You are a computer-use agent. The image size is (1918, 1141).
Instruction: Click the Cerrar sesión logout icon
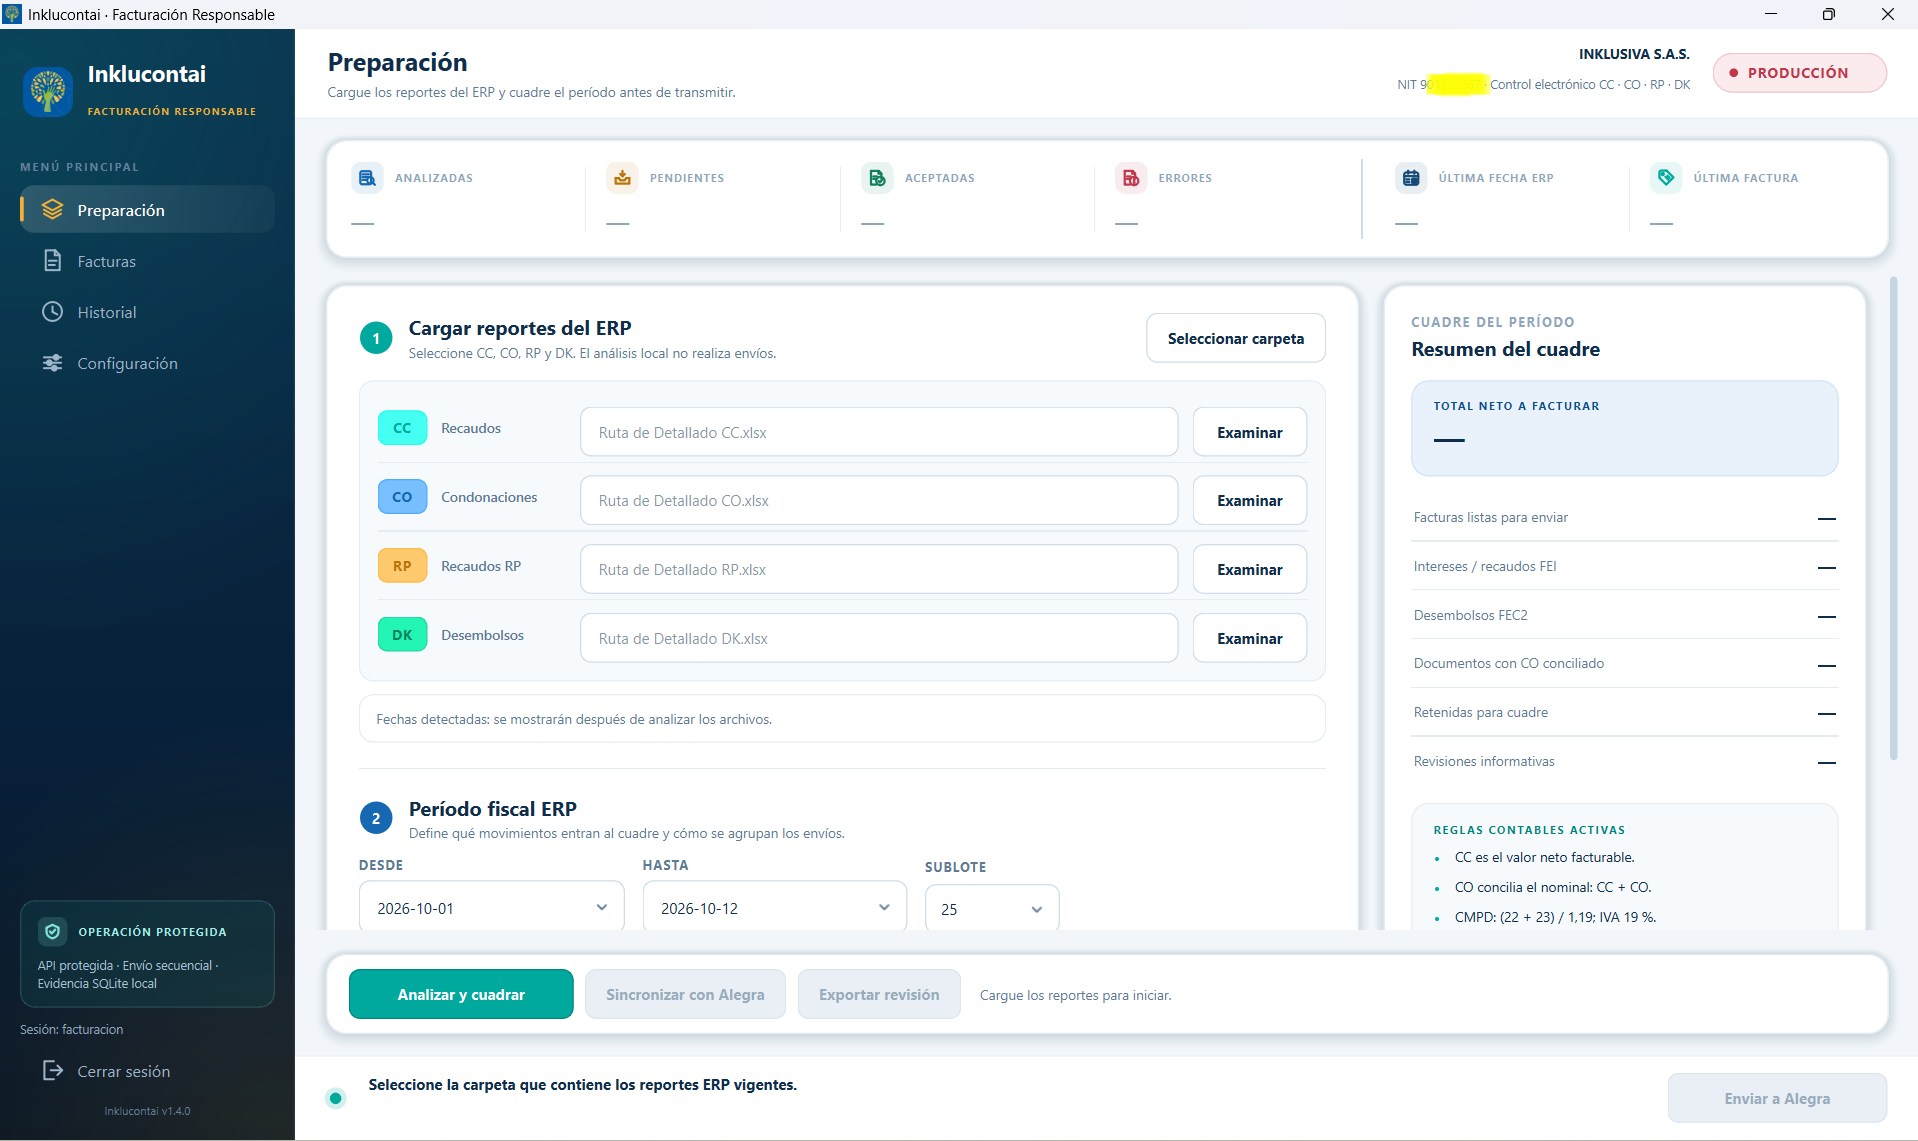tap(52, 1071)
